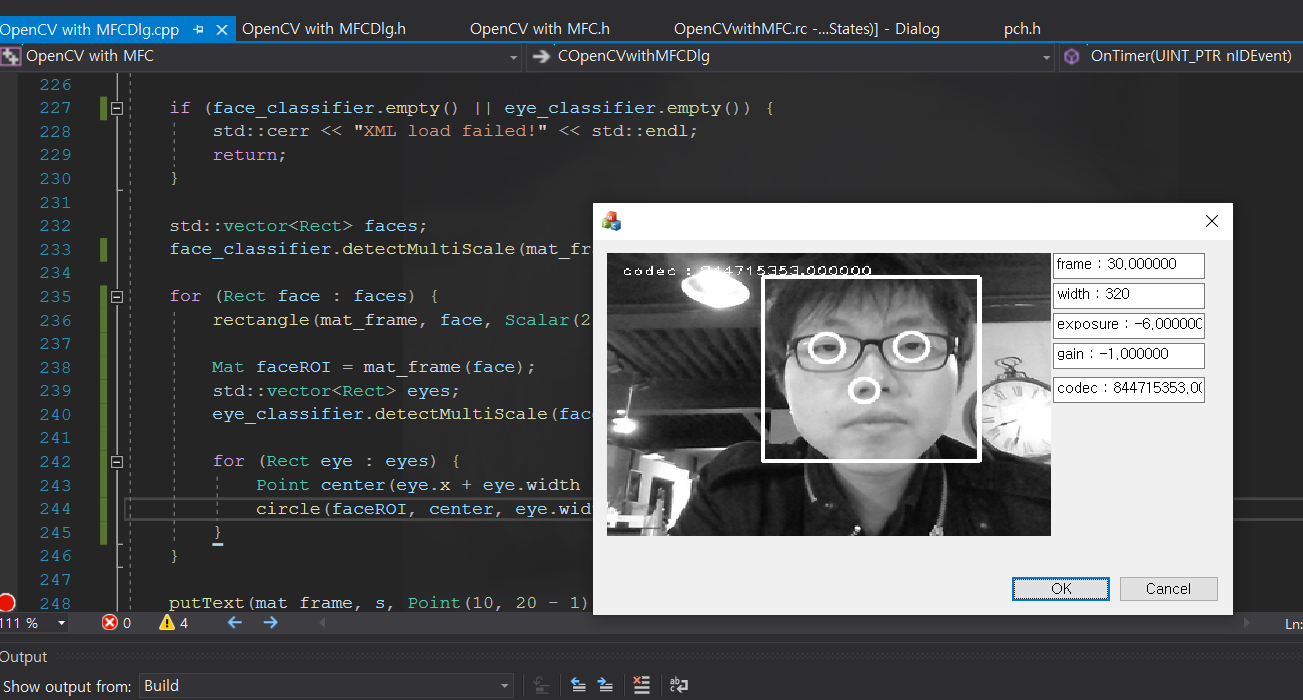Cancel the camera preview dialog
Image resolution: width=1303 pixels, height=700 pixels.
pos(1168,589)
